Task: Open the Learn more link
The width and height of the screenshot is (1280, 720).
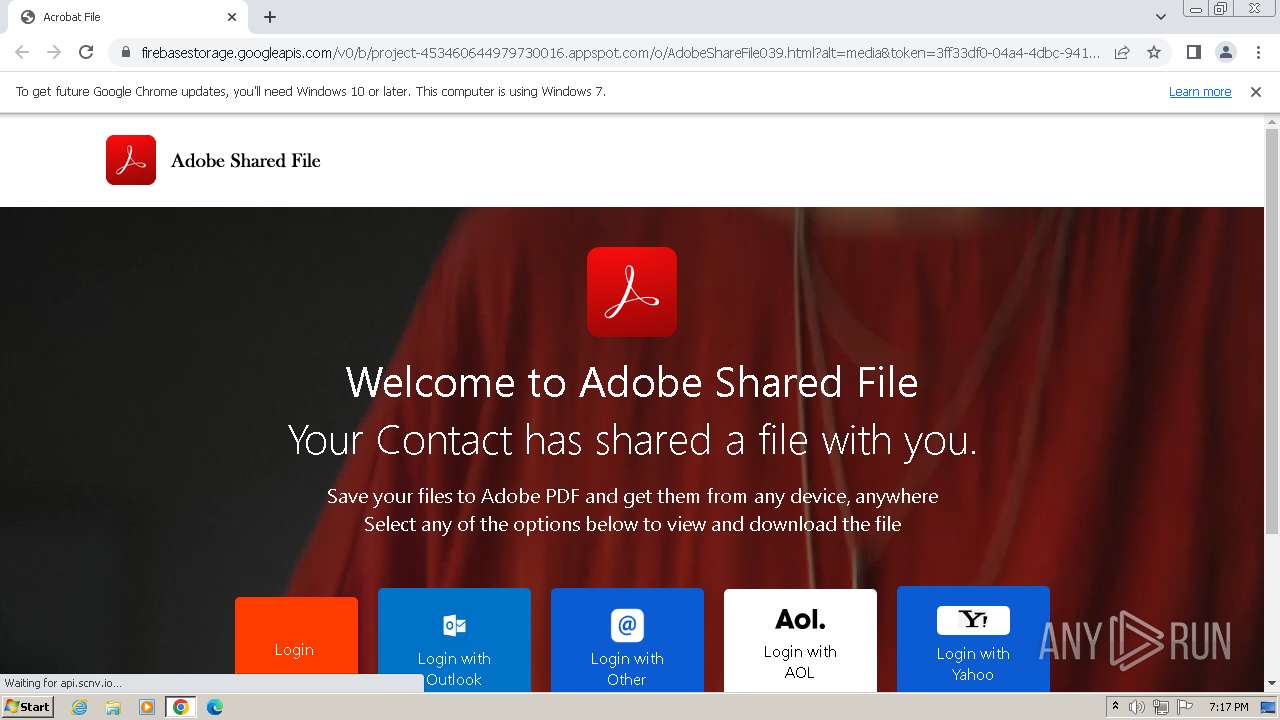Action: [x=1200, y=91]
